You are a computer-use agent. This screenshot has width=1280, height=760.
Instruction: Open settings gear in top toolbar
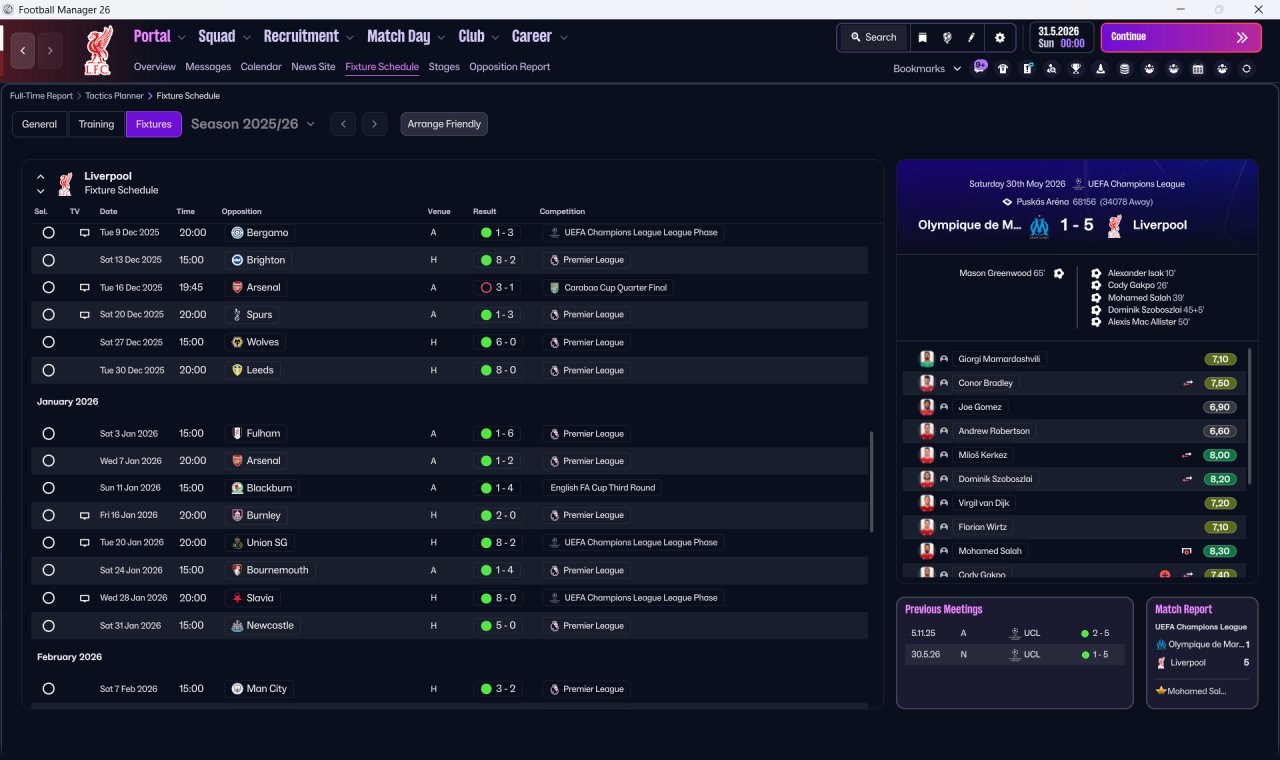click(x=1000, y=37)
